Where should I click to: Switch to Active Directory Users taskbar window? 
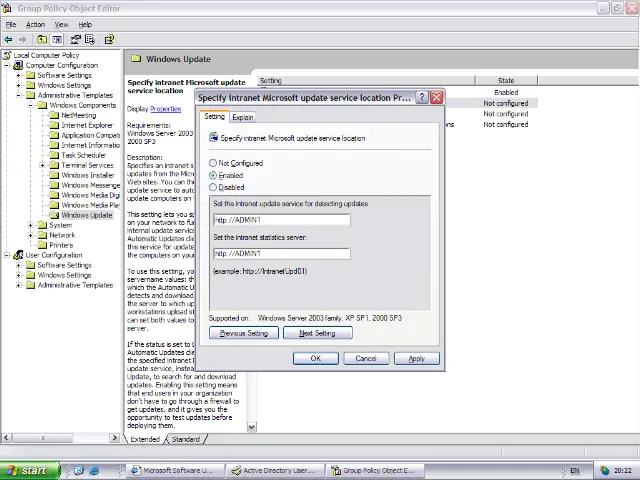coord(276,471)
